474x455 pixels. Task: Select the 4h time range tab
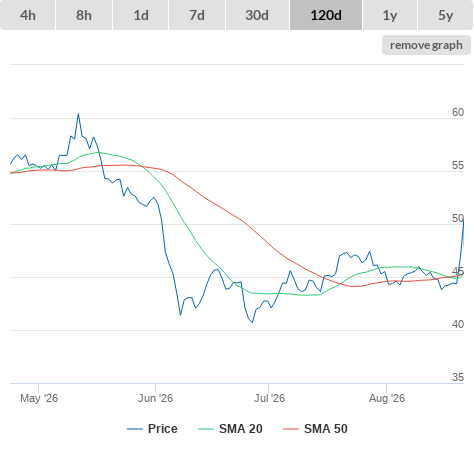pyautogui.click(x=28, y=15)
